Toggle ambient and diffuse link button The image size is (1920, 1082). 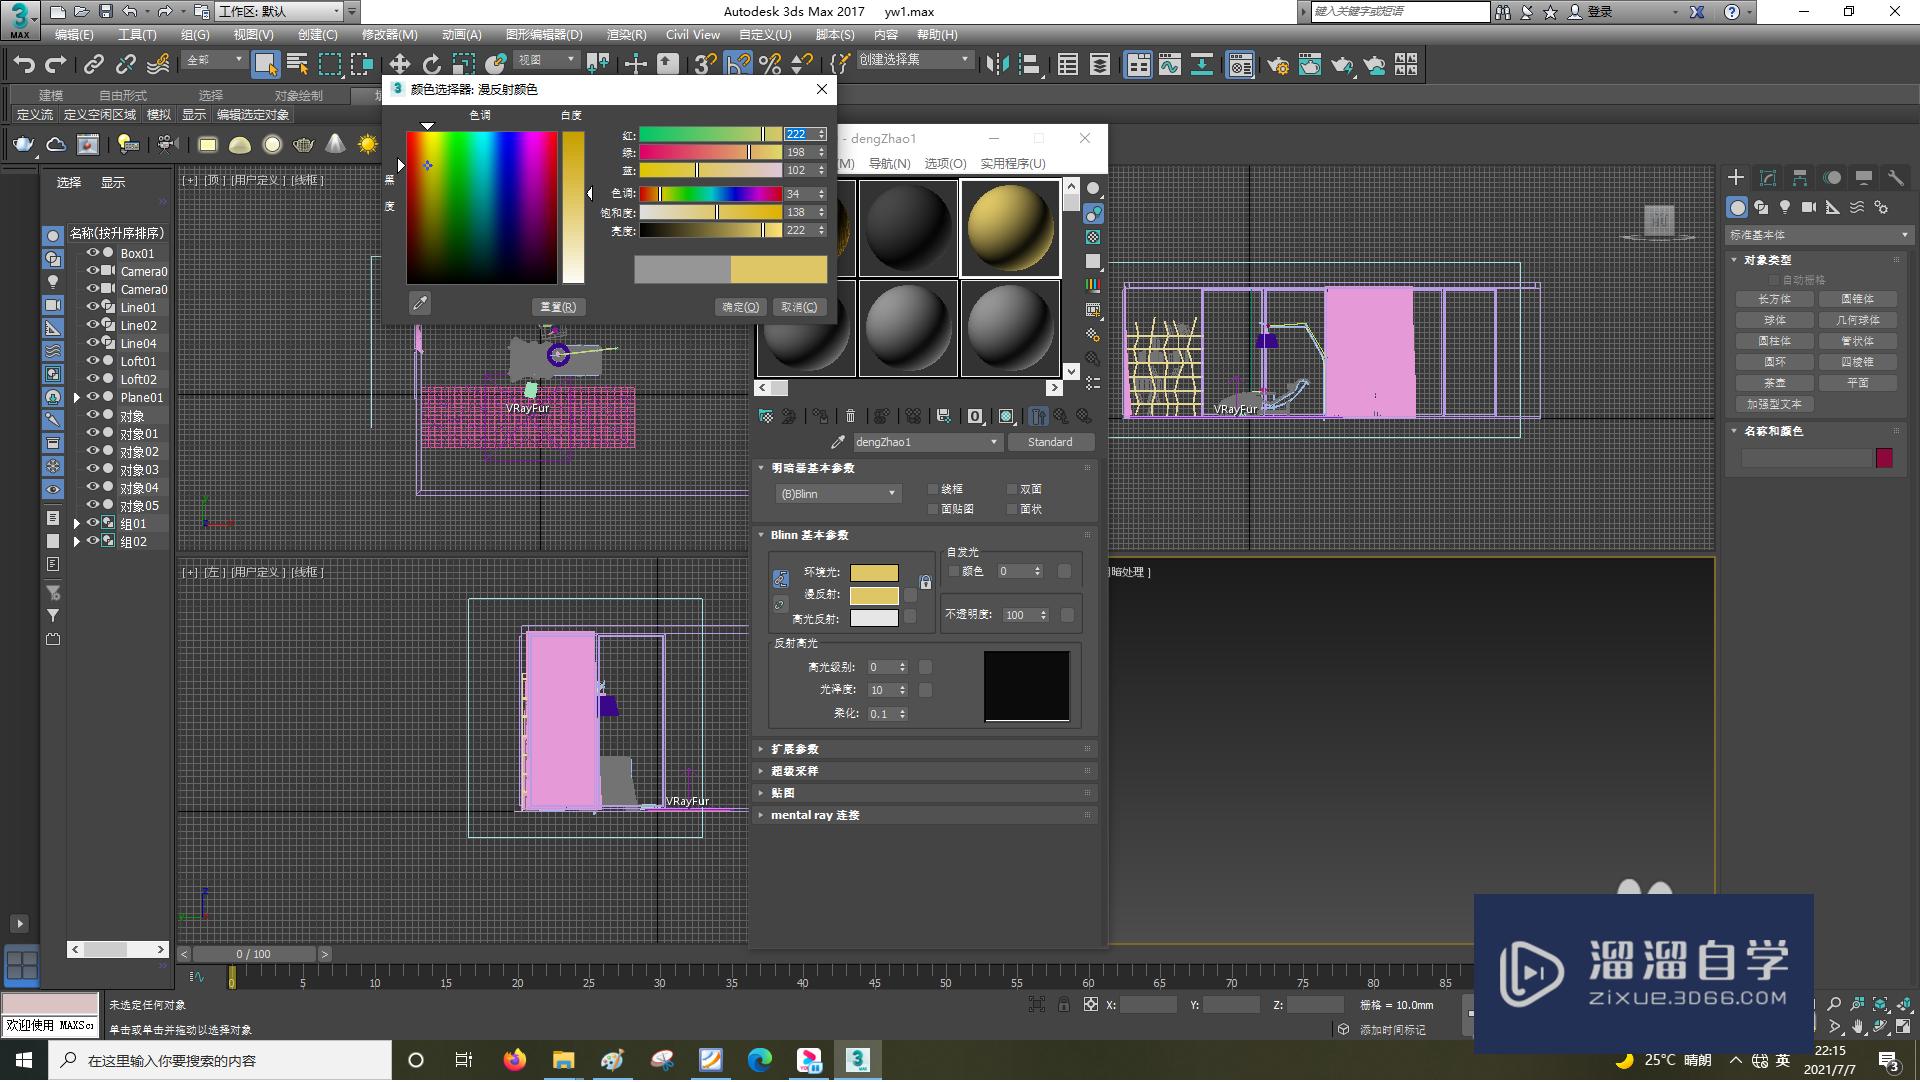pyautogui.click(x=781, y=579)
